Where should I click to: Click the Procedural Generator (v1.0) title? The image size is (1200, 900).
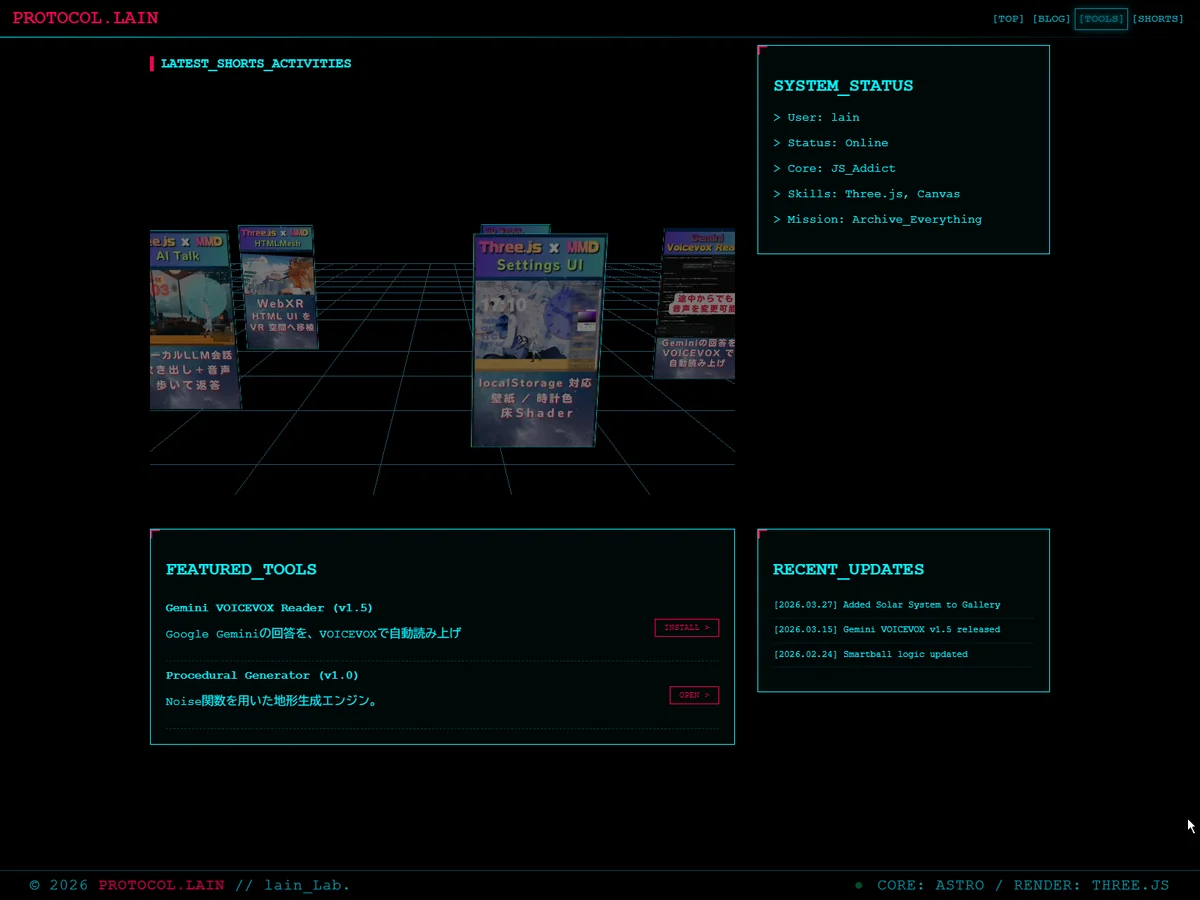[x=262, y=676]
